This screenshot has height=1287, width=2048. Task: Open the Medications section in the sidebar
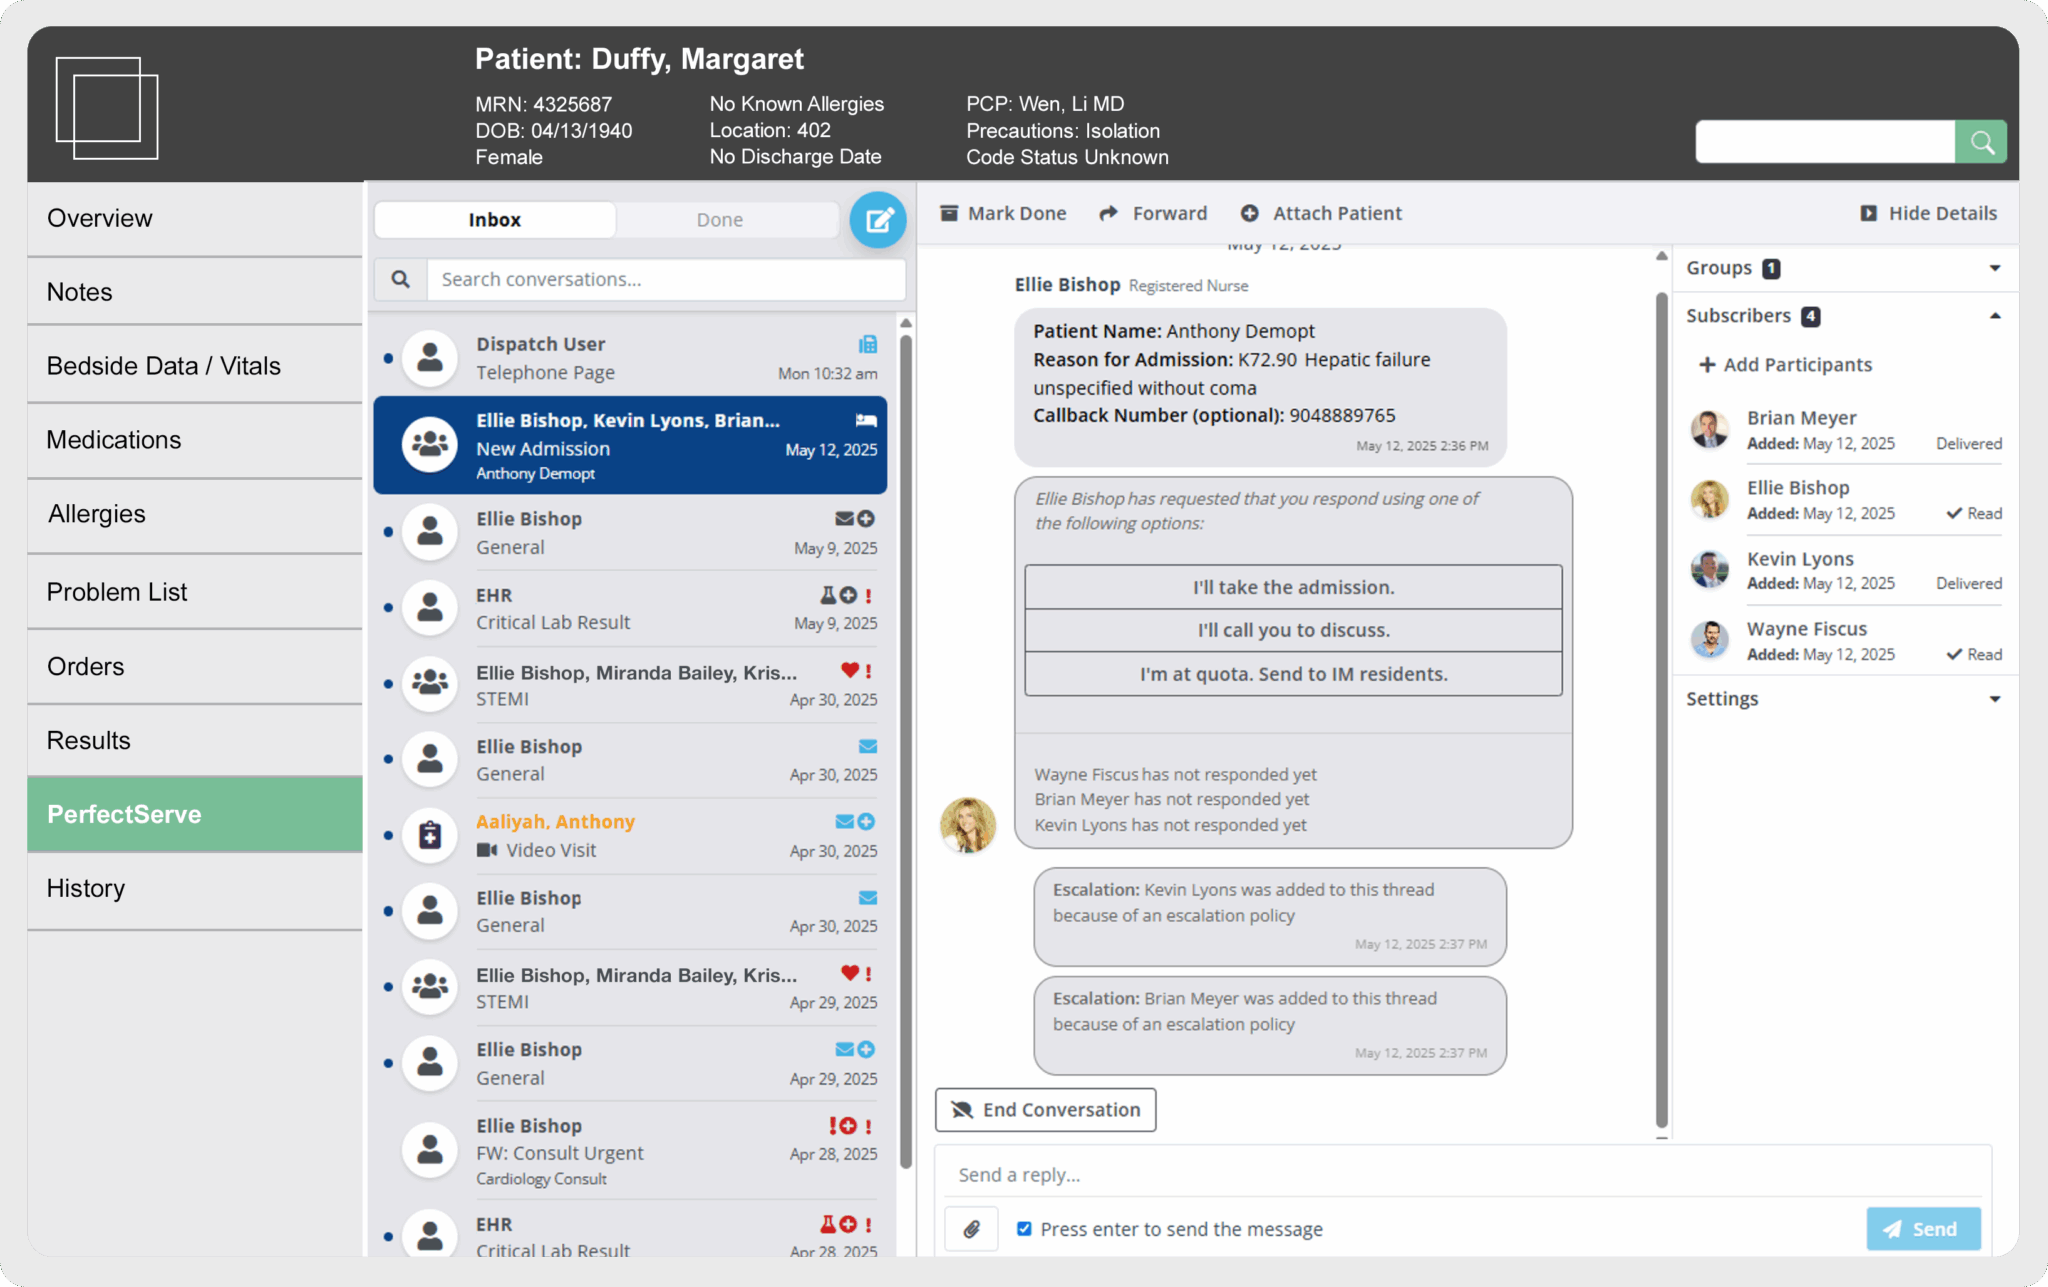coord(113,439)
